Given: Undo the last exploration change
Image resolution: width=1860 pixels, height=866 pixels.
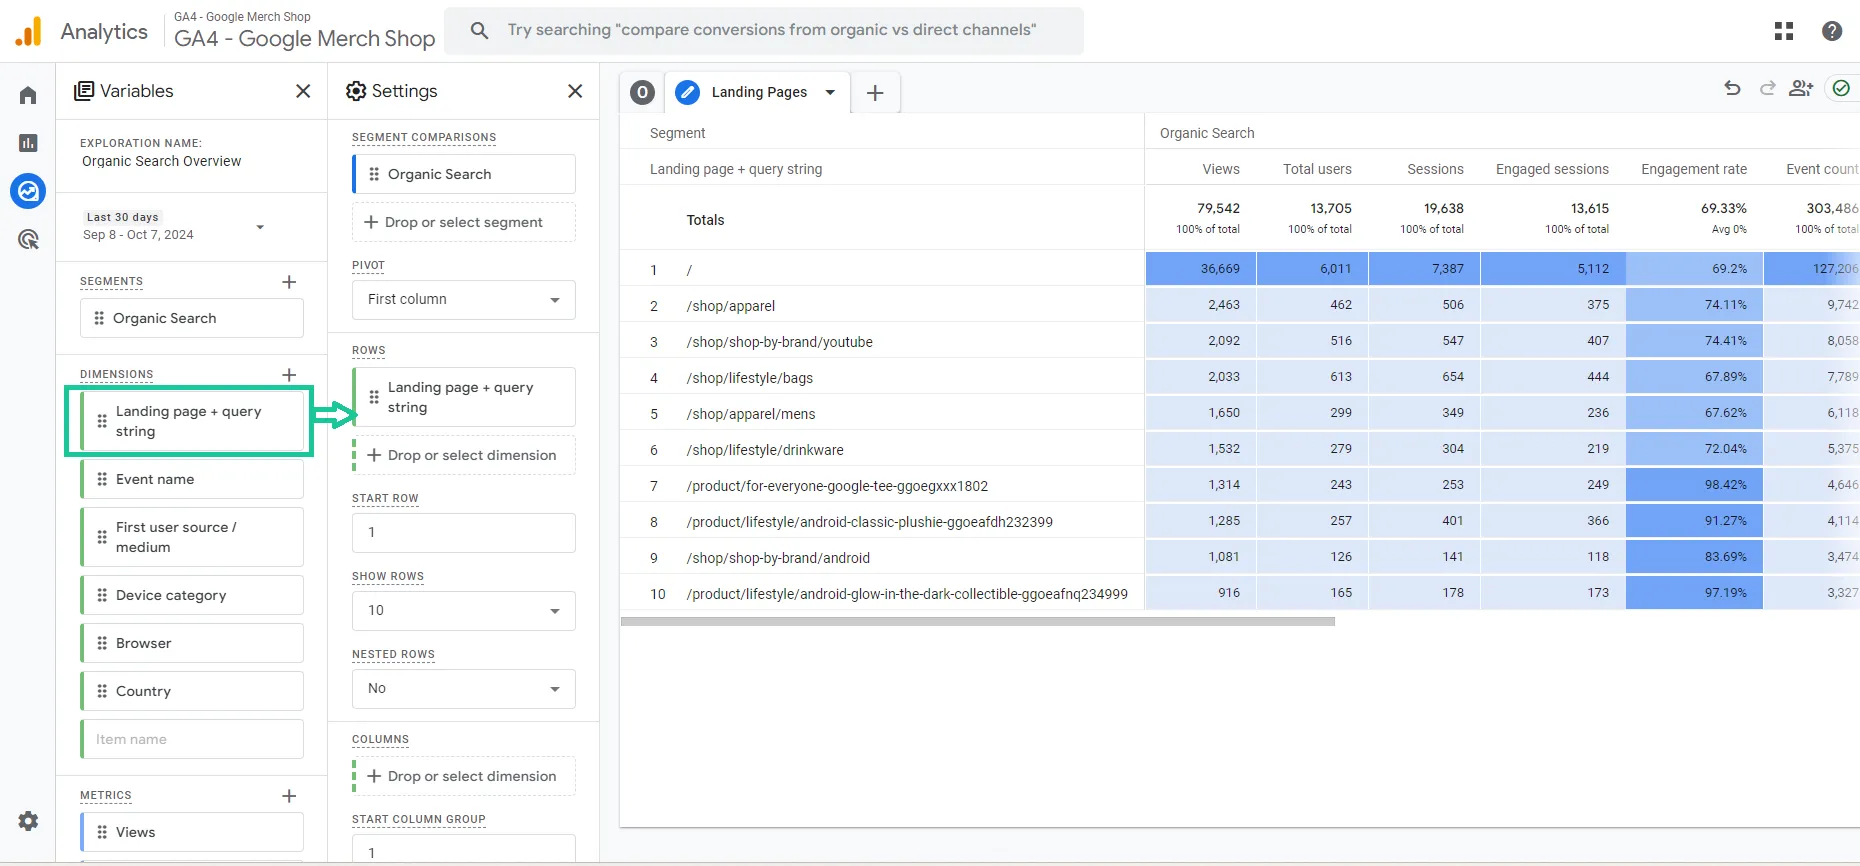Looking at the screenshot, I should [1733, 89].
